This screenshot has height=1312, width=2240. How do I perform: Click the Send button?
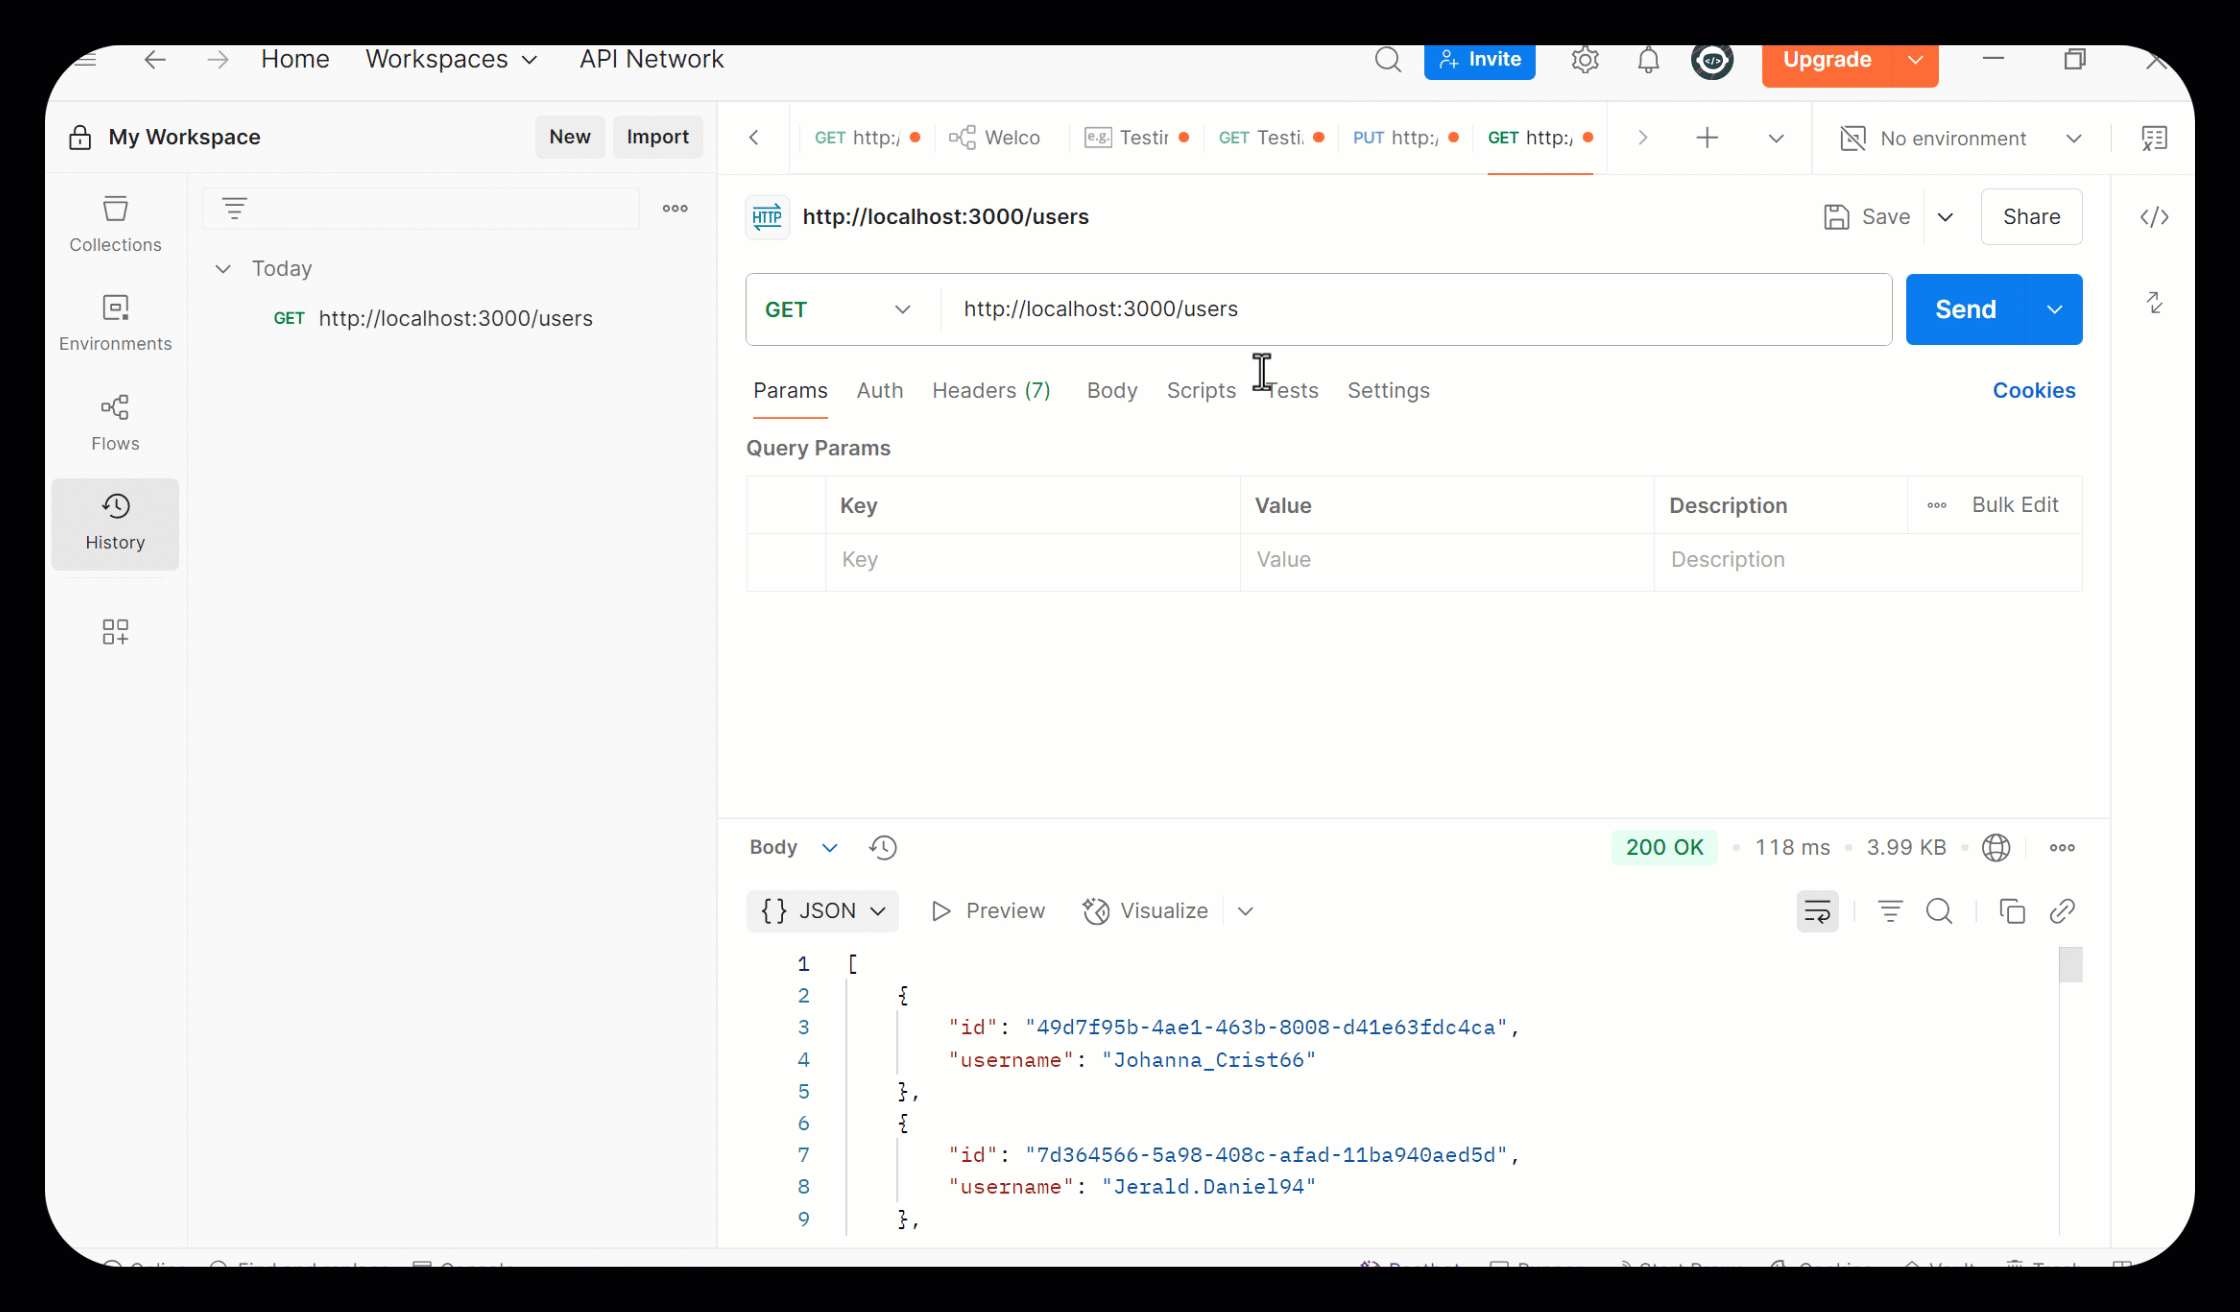point(1965,309)
